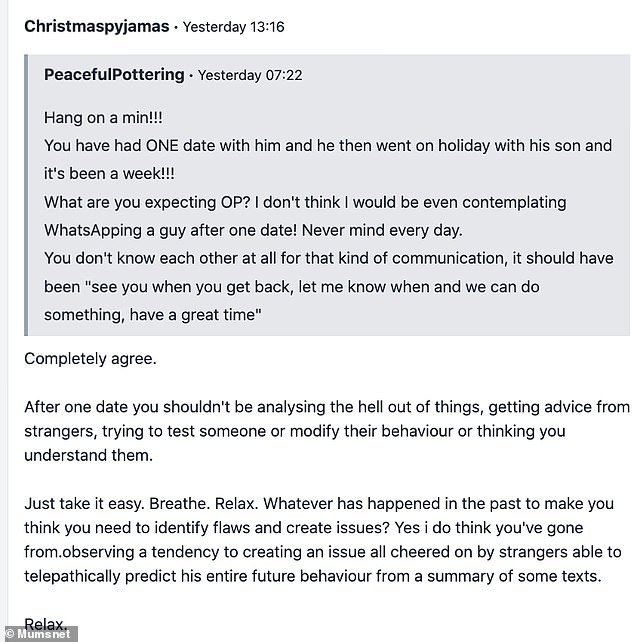The width and height of the screenshot is (634, 642).
Task: Click the word 'WhatsApping' in the quote
Action: coord(93,231)
